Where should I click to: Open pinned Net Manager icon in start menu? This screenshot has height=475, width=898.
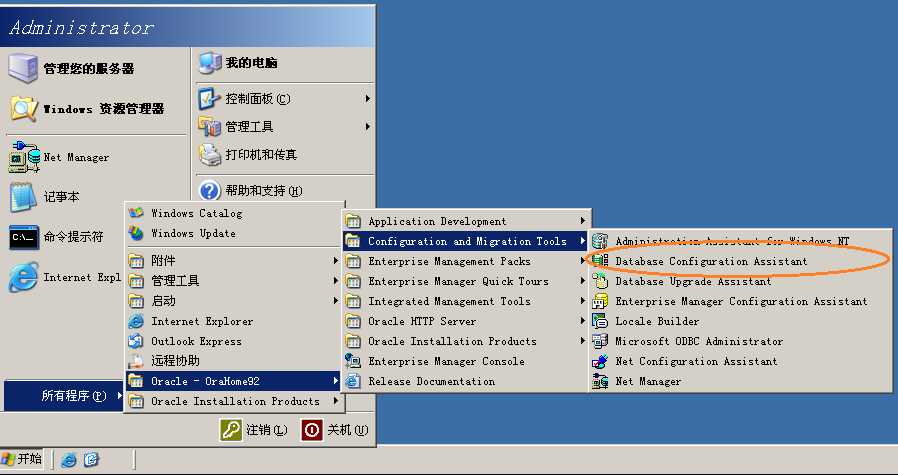coord(24,156)
